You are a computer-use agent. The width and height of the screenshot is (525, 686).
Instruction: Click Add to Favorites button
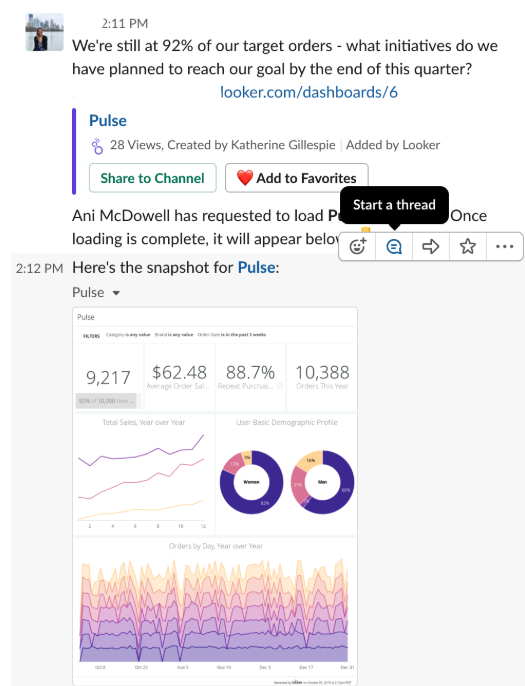tap(297, 178)
